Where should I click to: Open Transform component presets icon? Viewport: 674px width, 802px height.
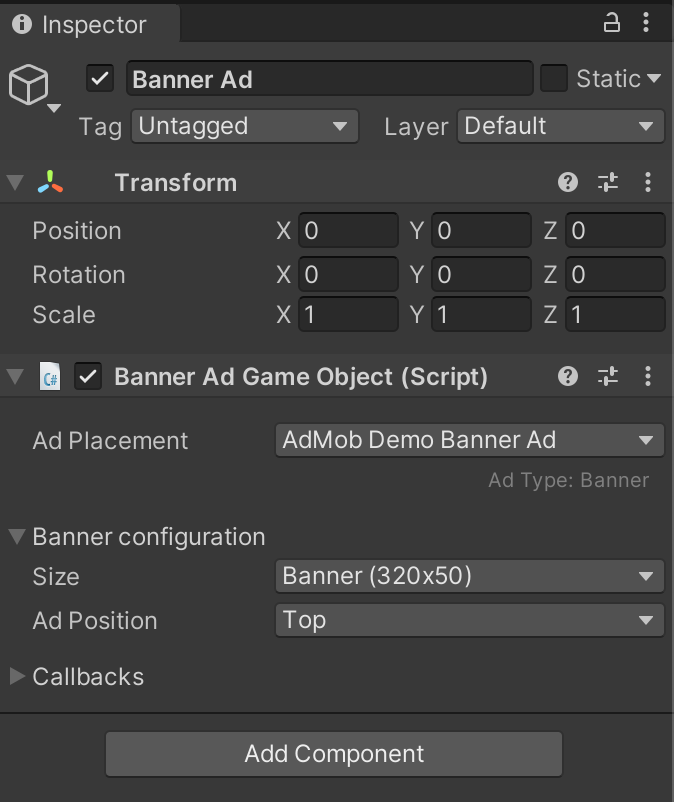click(608, 182)
